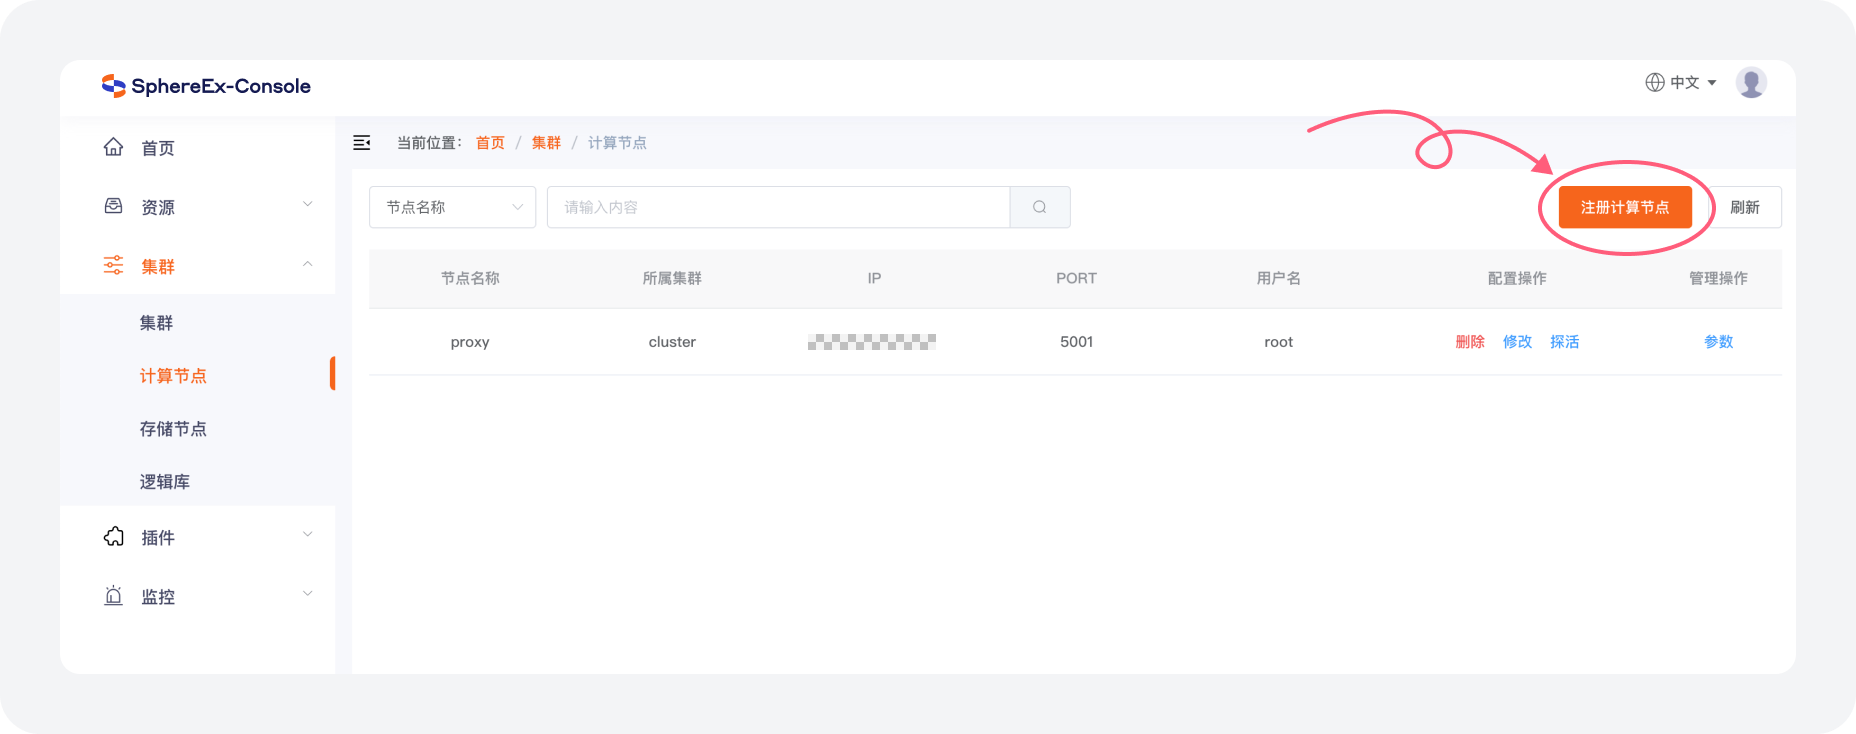Click the 集群 cluster sliders icon
The width and height of the screenshot is (1856, 734).
tap(114, 265)
